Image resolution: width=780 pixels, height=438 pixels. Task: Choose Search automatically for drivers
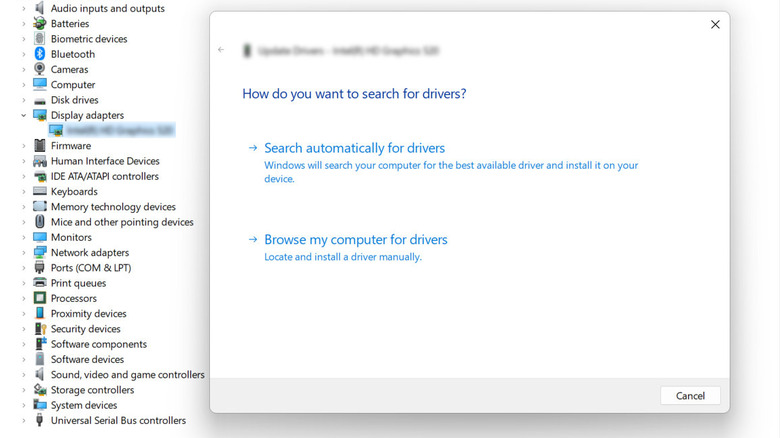(354, 148)
